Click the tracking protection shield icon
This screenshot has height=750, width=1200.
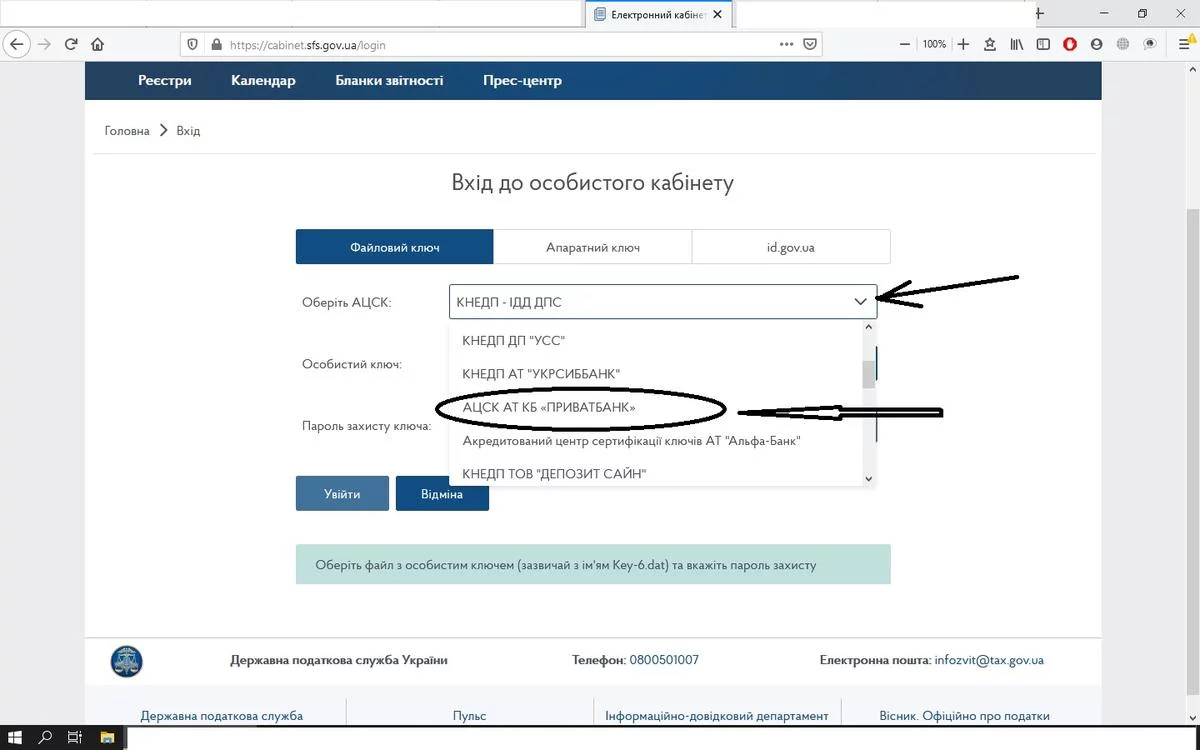coord(193,44)
